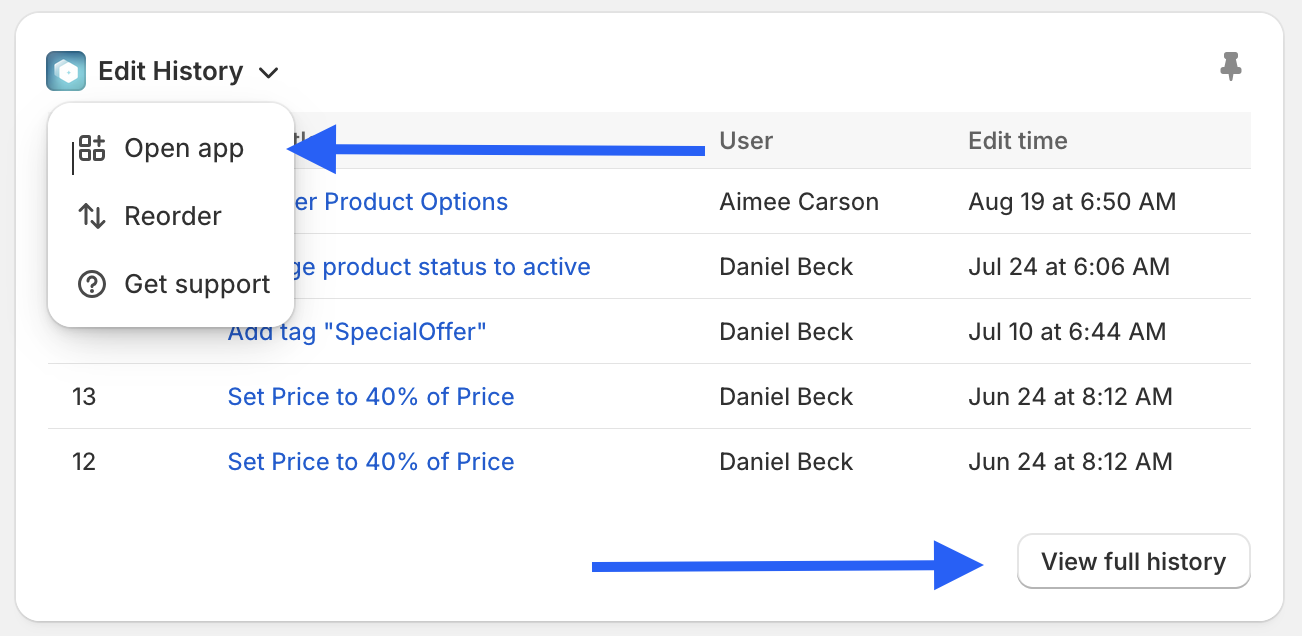Screen dimensions: 1302x636
Task: Select Open app from the menu
Action: point(184,149)
